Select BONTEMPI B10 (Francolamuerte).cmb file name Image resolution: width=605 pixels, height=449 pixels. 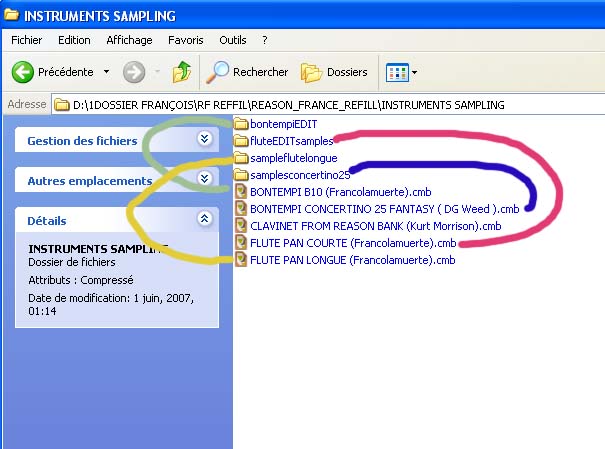(x=341, y=192)
